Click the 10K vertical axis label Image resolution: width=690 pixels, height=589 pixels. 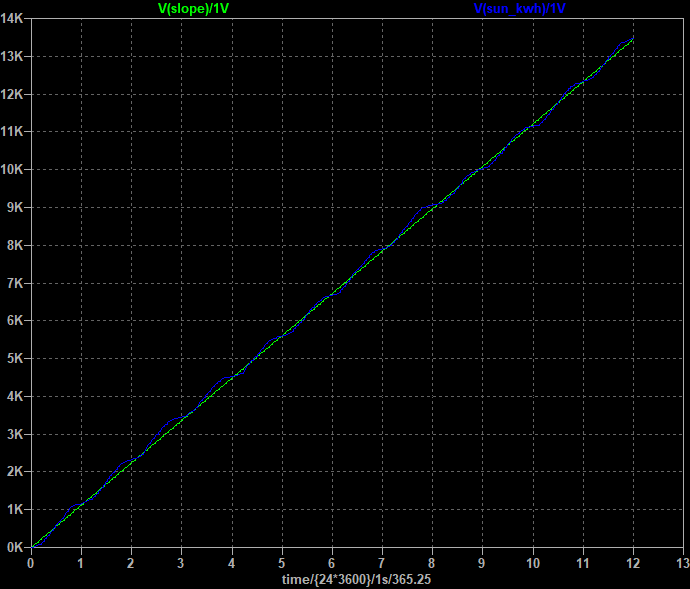pyautogui.click(x=12, y=169)
